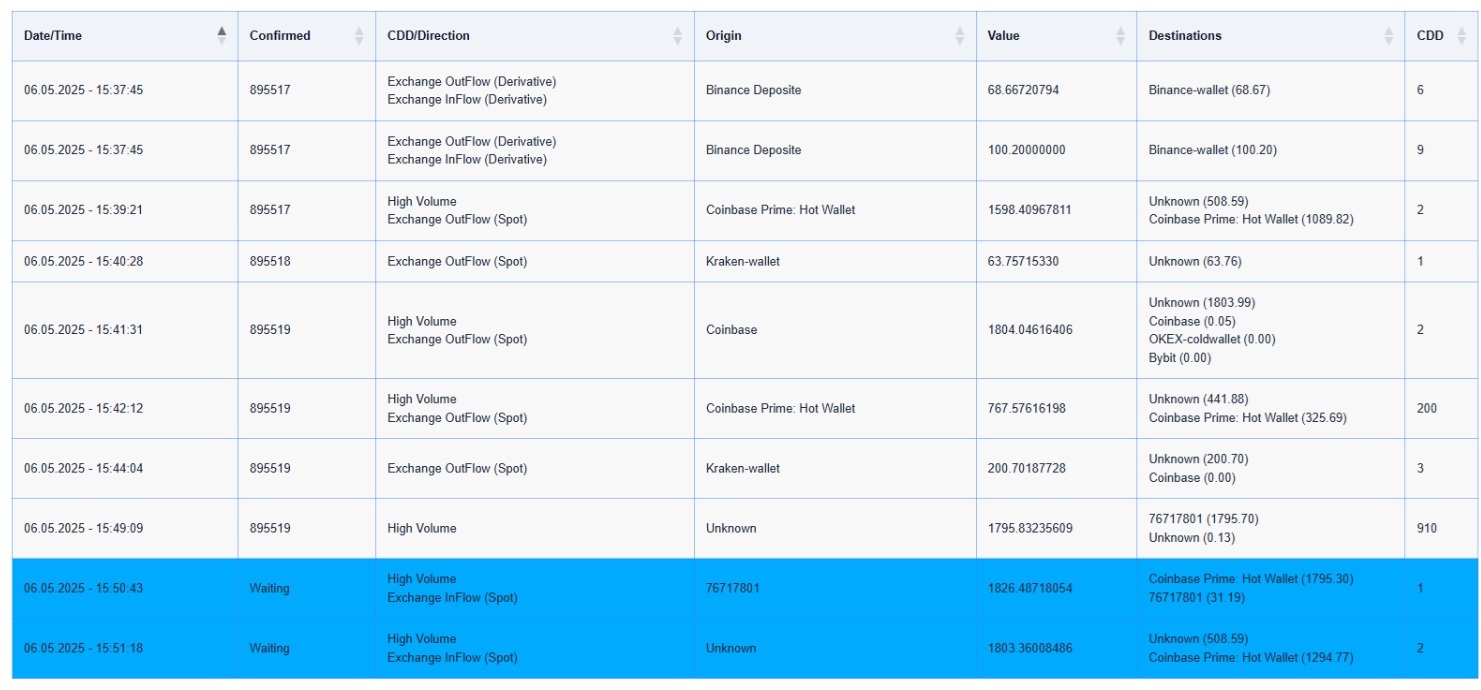Screen dimensions: 1481x690
Task: Sort by Confirmed column arrows
Action: (359, 36)
